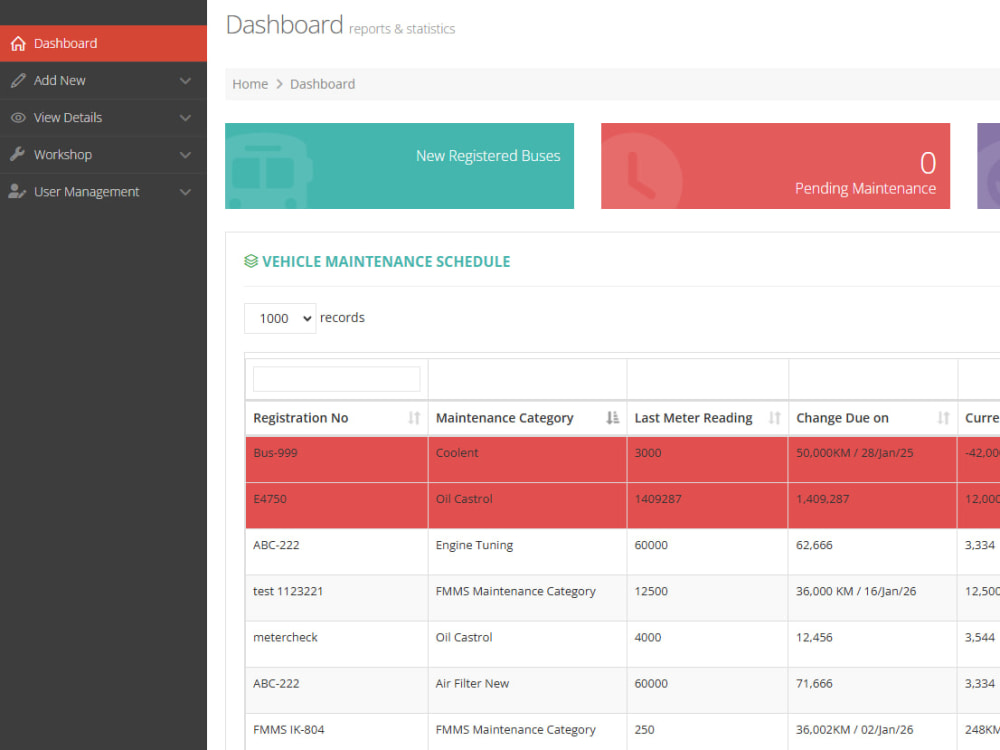
Task: Open the Pending Maintenance card
Action: pos(776,166)
